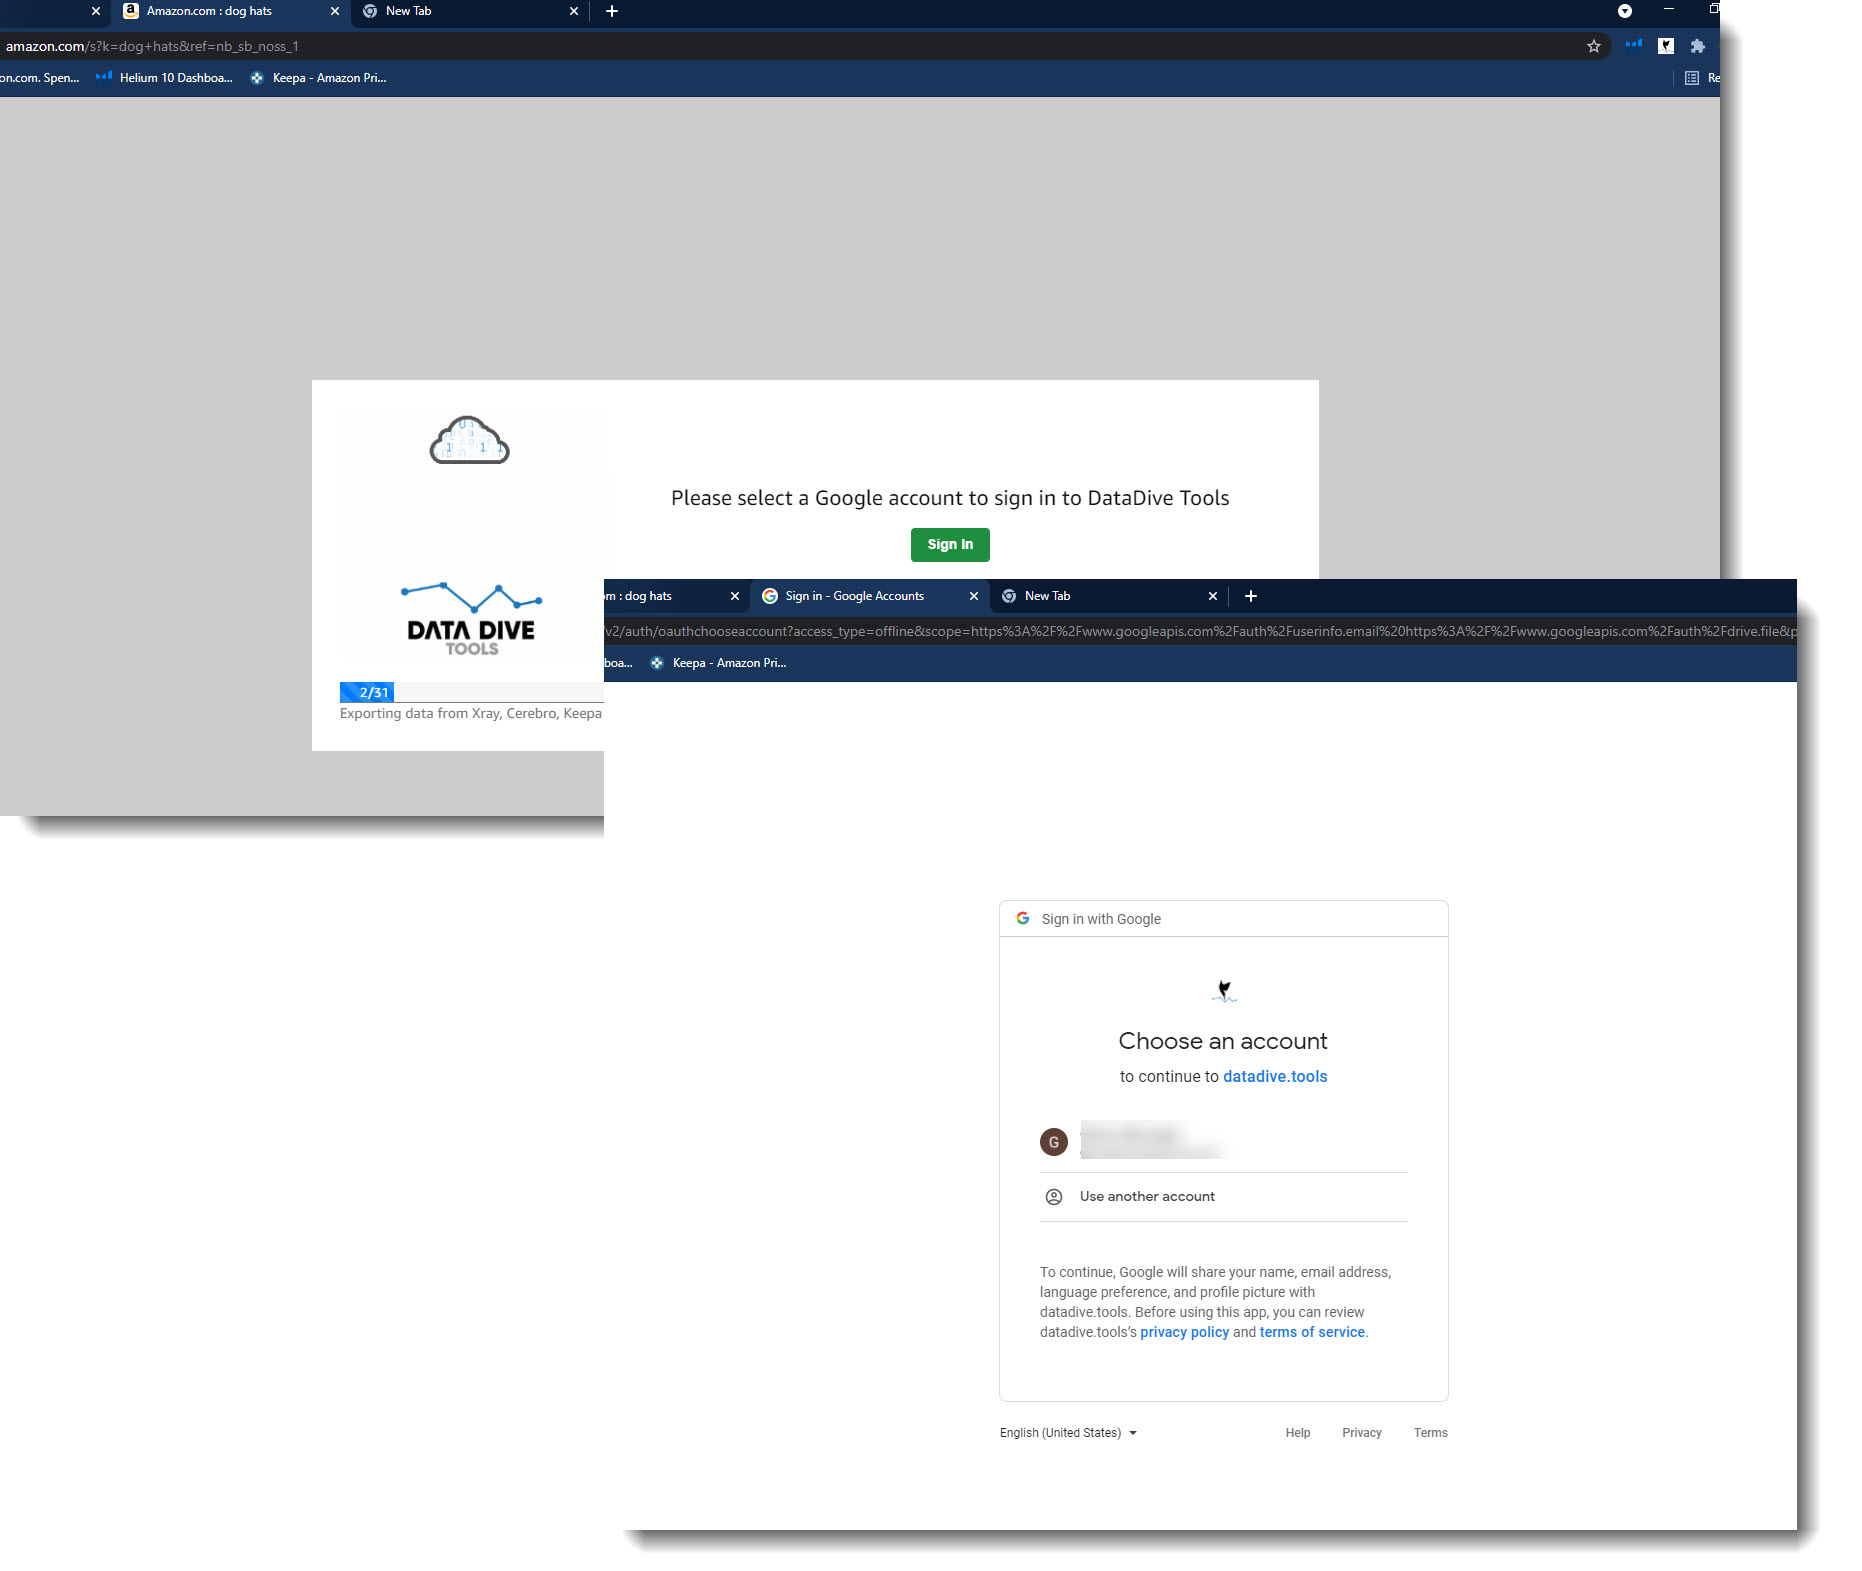Open the Privacy link in footer
Viewport: 1862px width, 1571px height.
click(1361, 1433)
